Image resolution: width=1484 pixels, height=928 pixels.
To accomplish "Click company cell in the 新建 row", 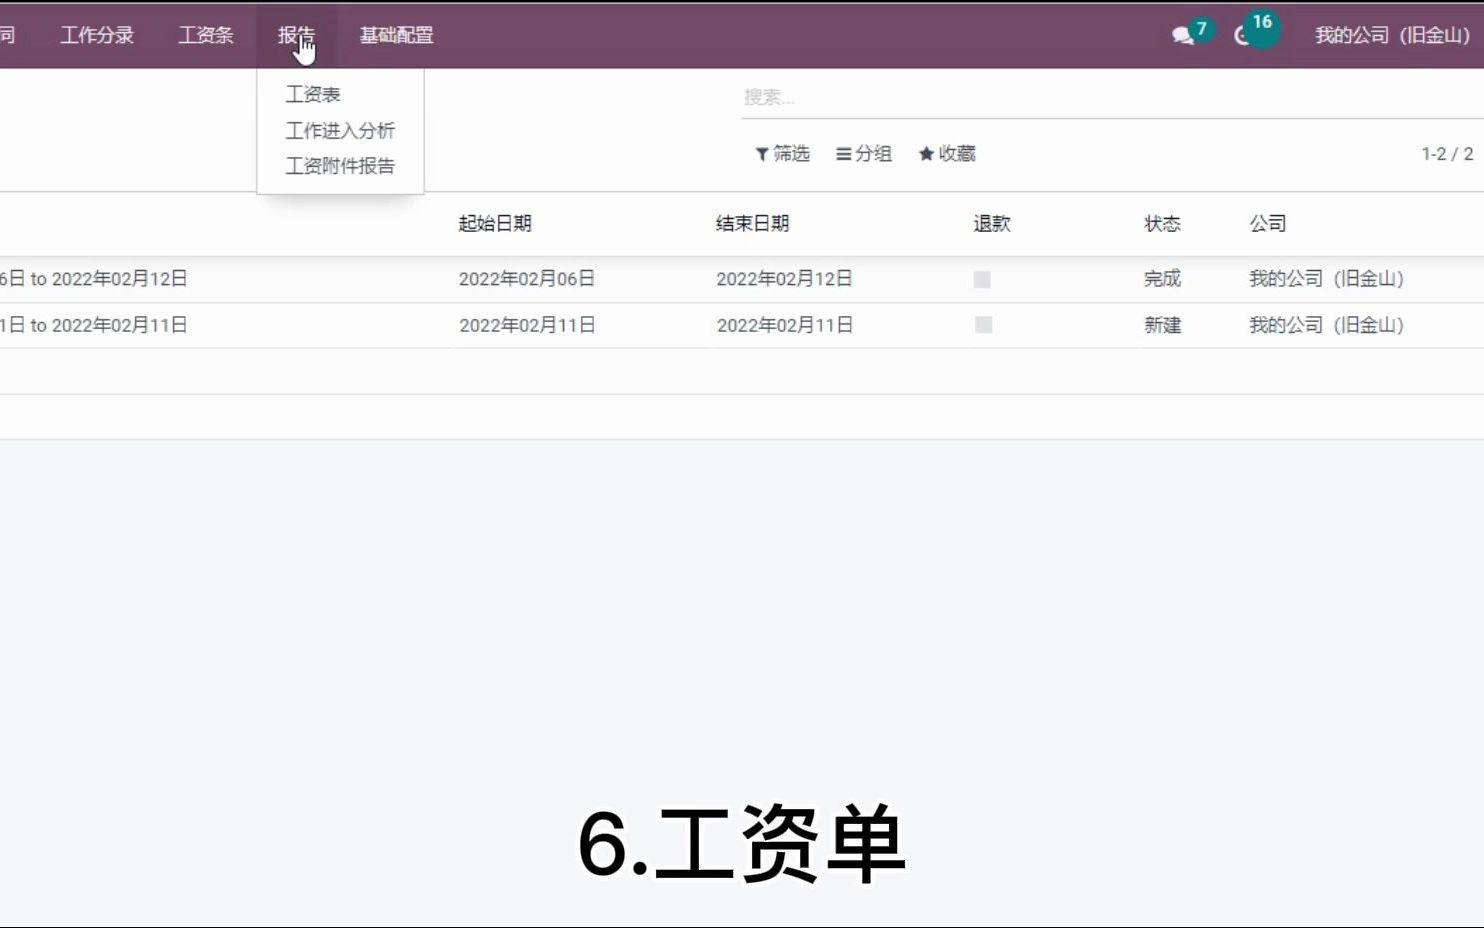I will [1327, 325].
